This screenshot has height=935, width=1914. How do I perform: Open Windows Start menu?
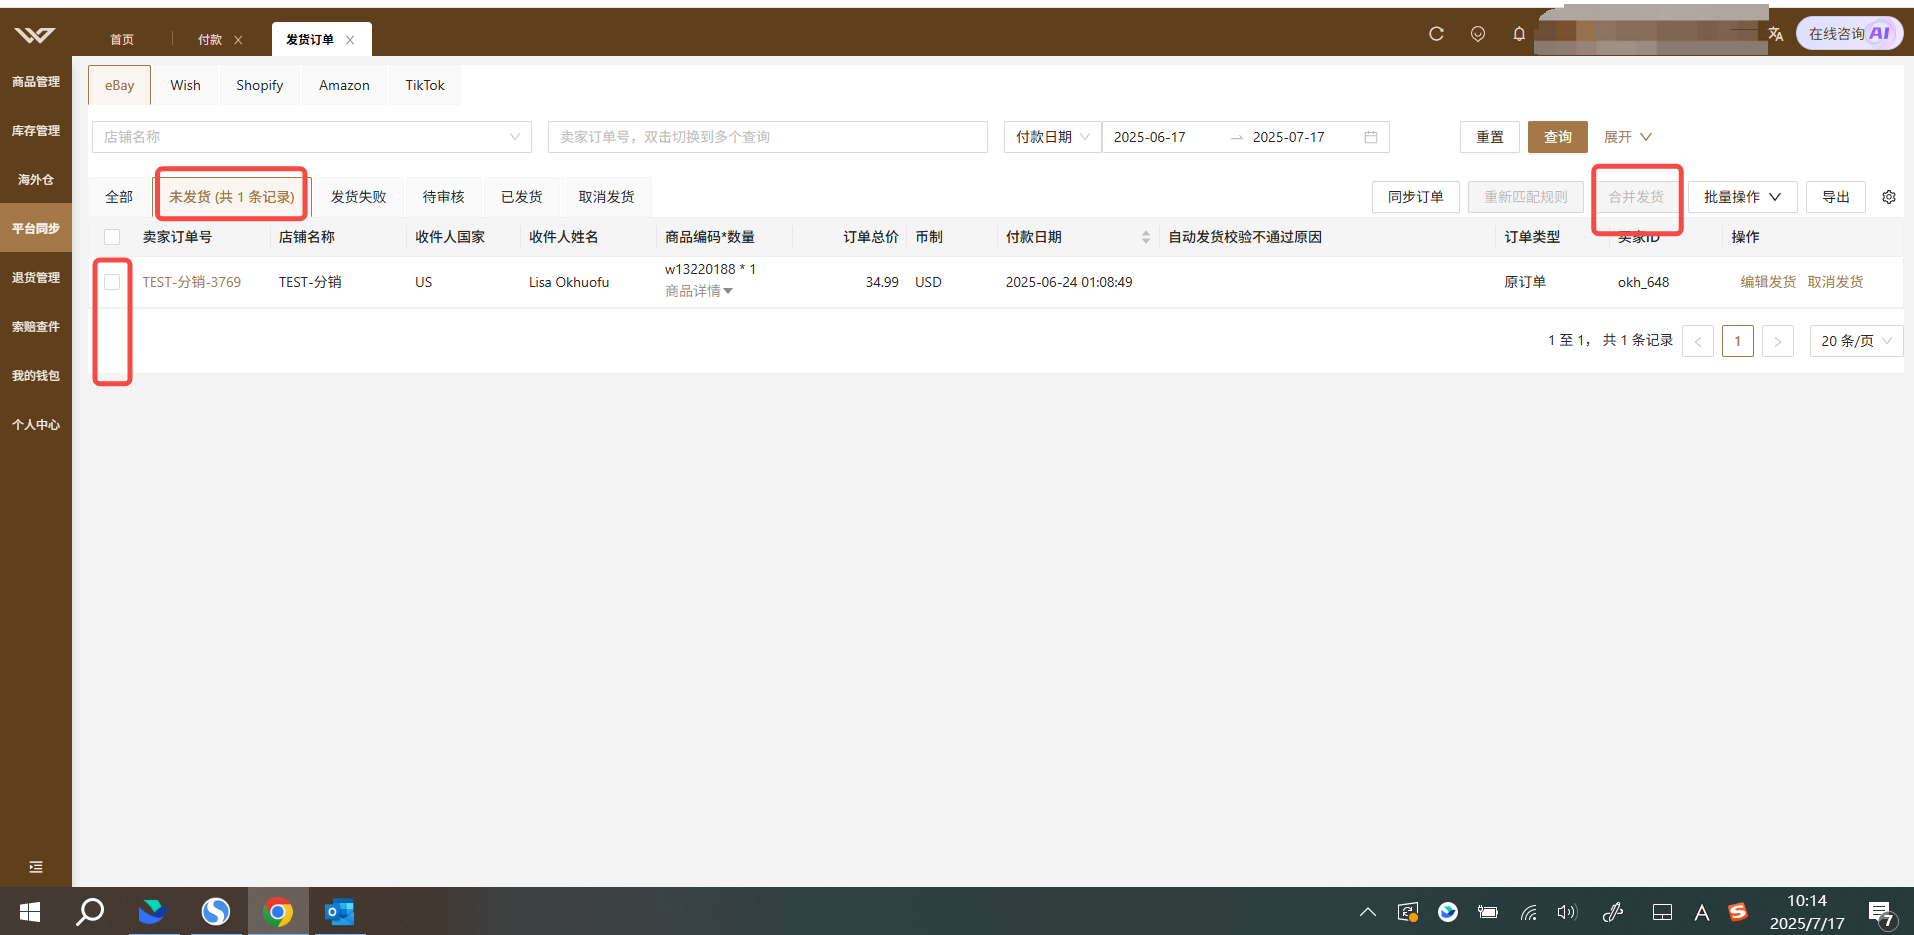(x=30, y=912)
